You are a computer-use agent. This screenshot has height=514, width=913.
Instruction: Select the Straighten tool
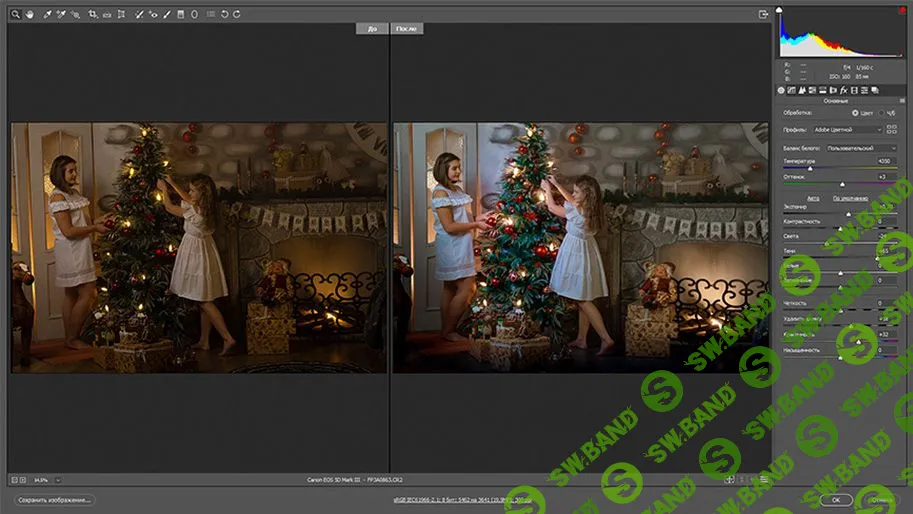[107, 14]
